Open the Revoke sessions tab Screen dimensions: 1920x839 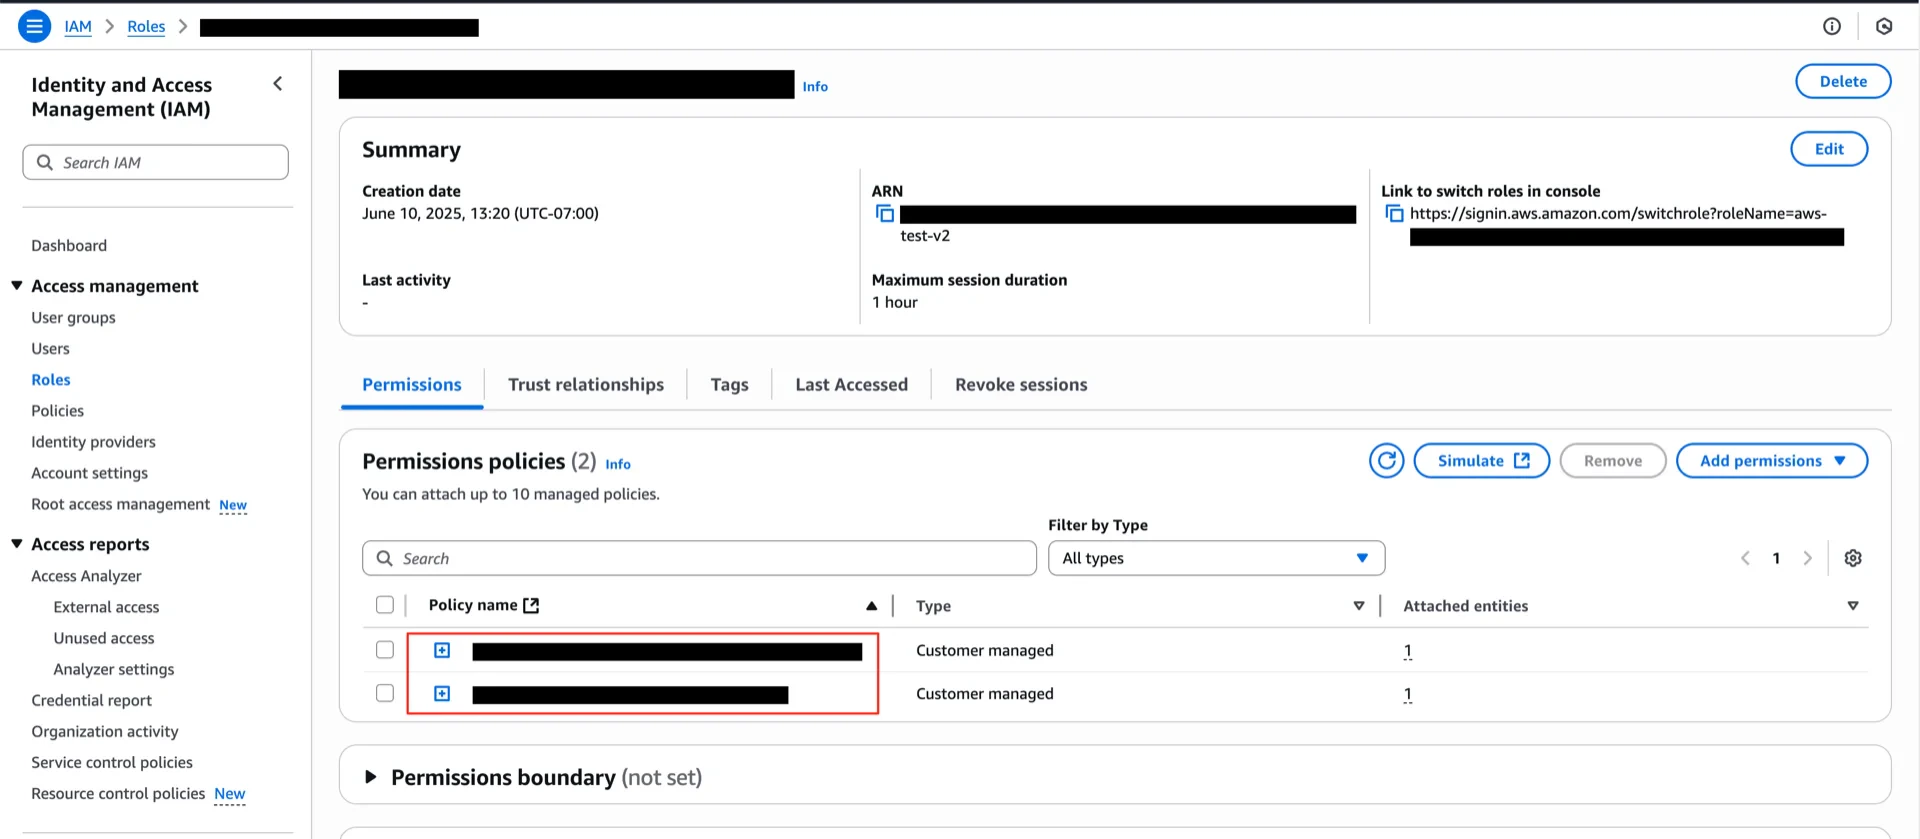coord(1021,385)
